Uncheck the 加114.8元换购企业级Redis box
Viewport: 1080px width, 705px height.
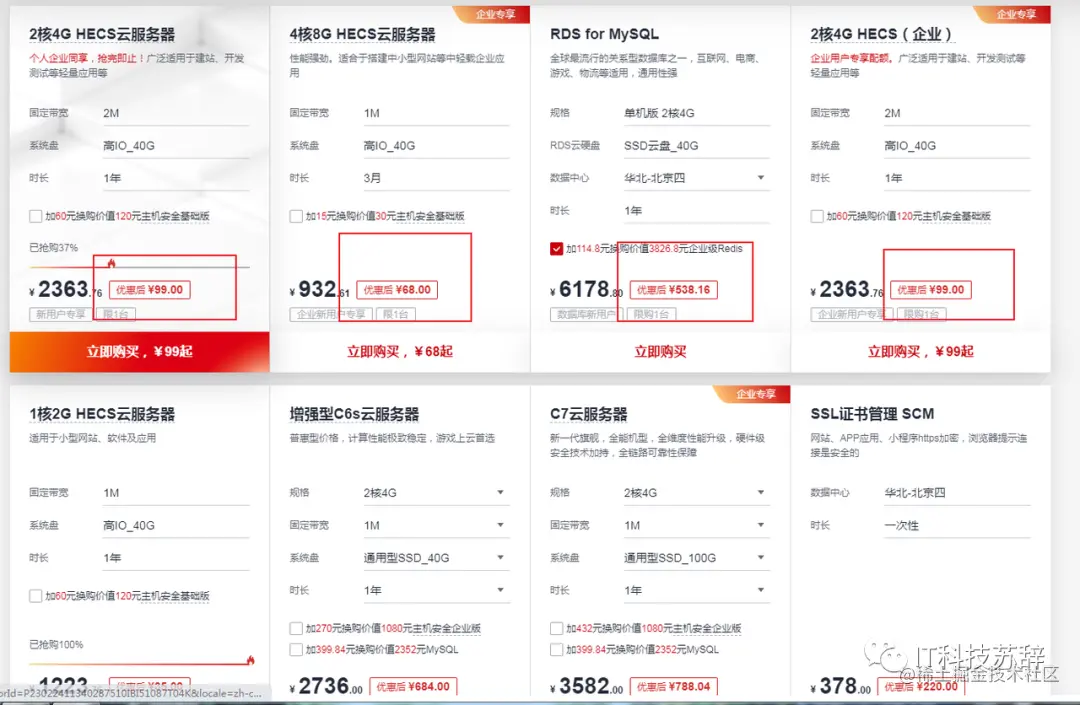tap(557, 249)
